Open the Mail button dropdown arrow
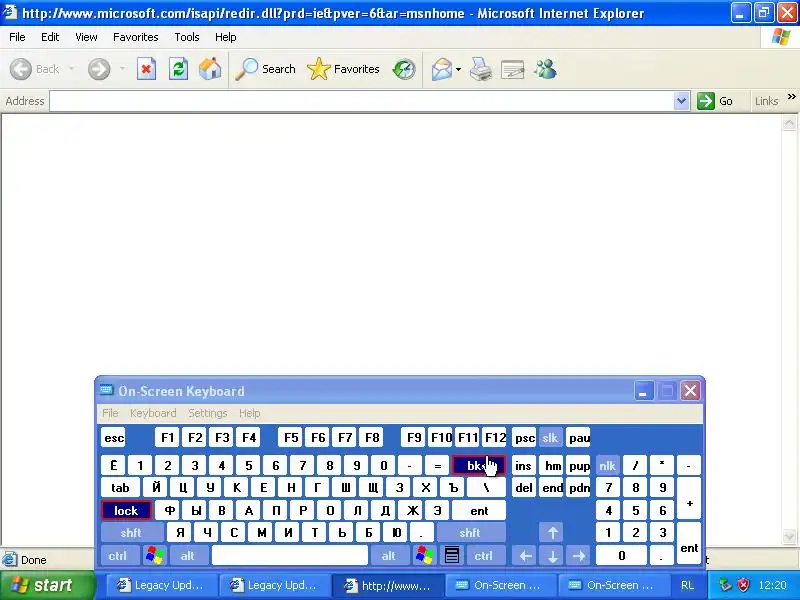 (458, 69)
